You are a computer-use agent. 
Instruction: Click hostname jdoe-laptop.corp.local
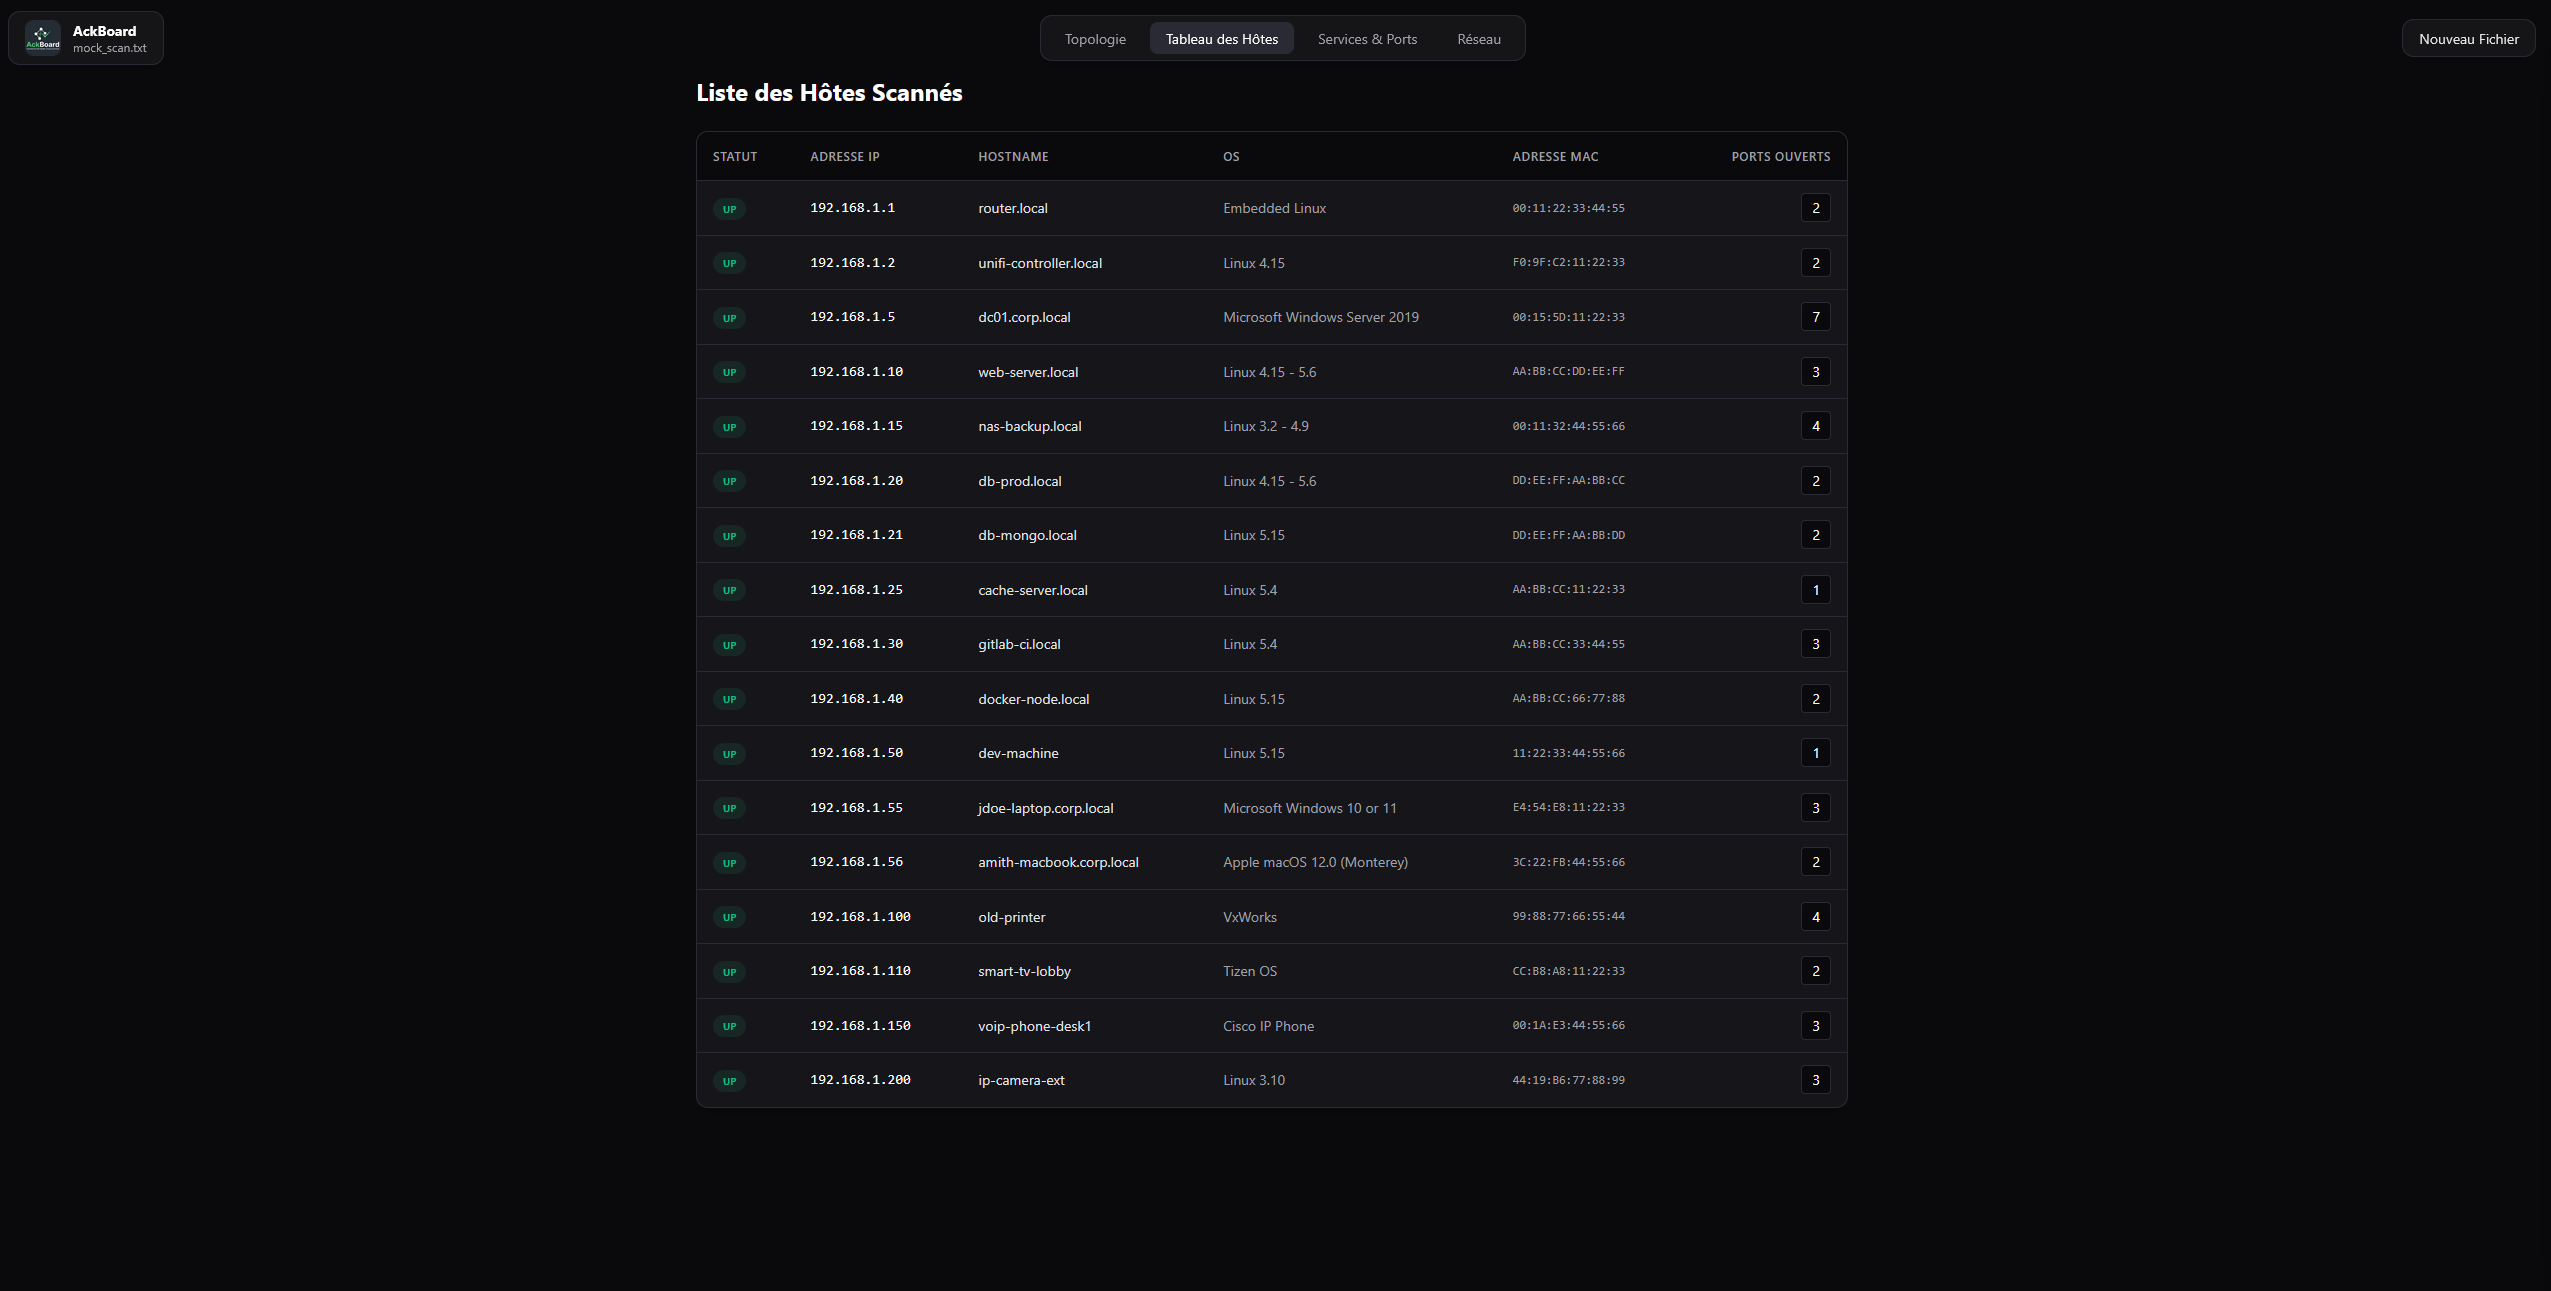[1046, 808]
